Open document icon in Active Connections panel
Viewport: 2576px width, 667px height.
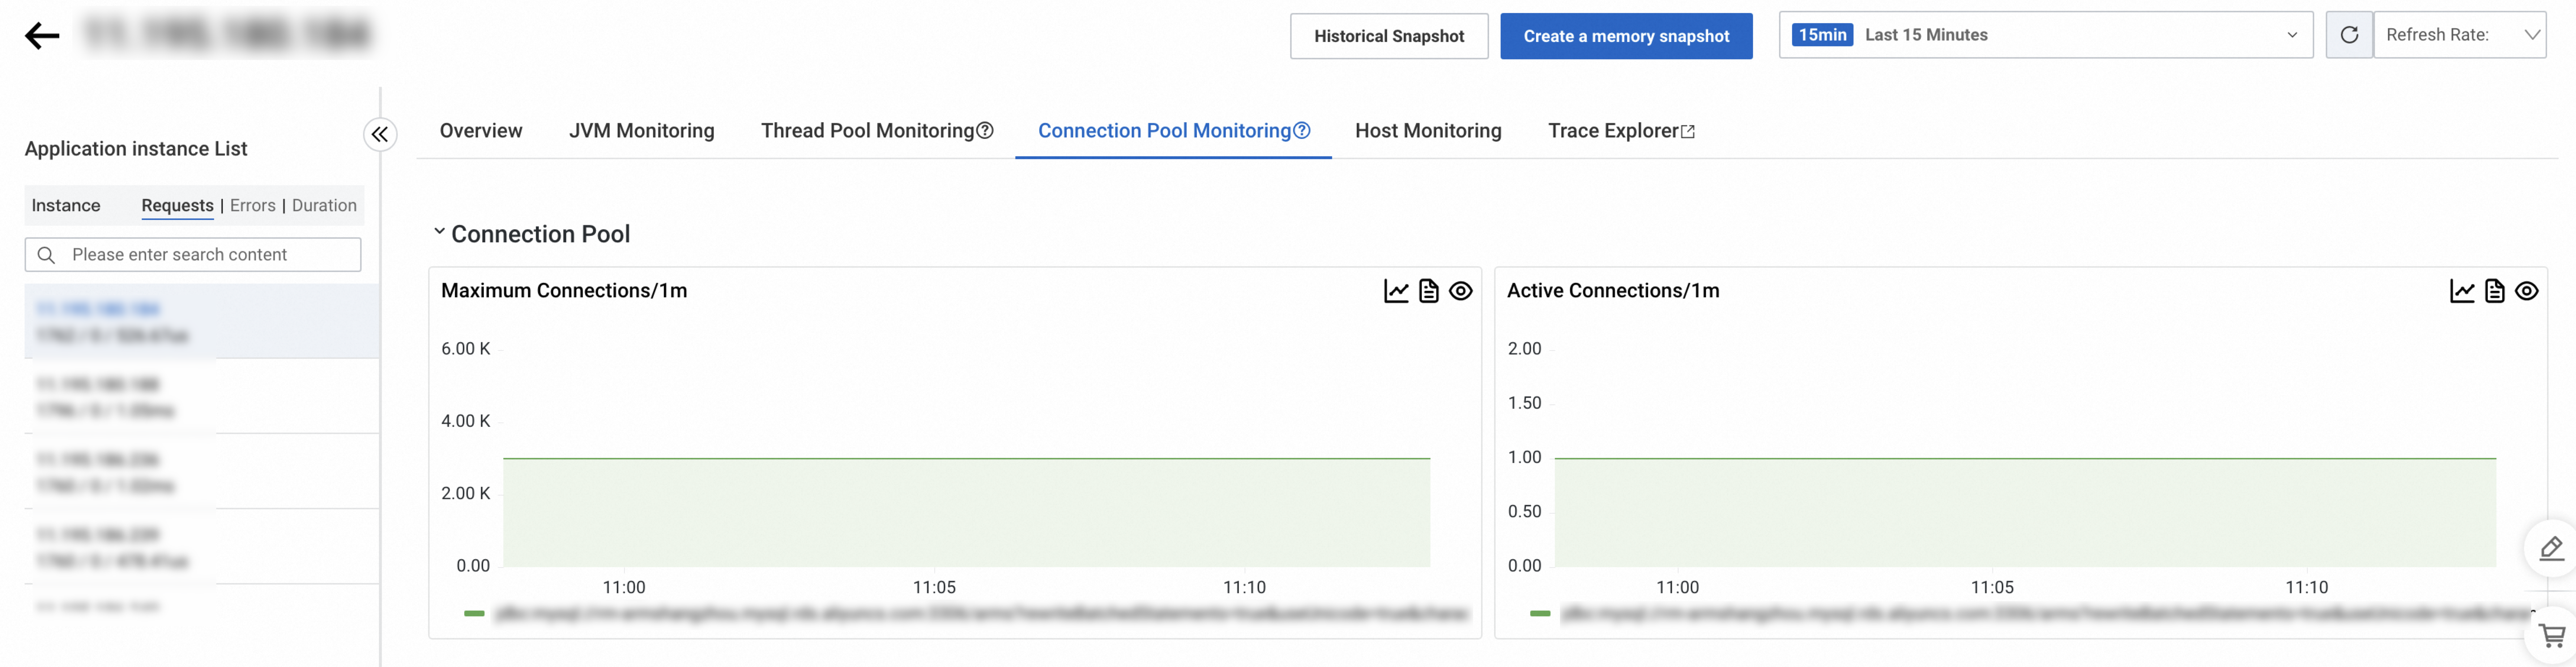(x=2495, y=291)
